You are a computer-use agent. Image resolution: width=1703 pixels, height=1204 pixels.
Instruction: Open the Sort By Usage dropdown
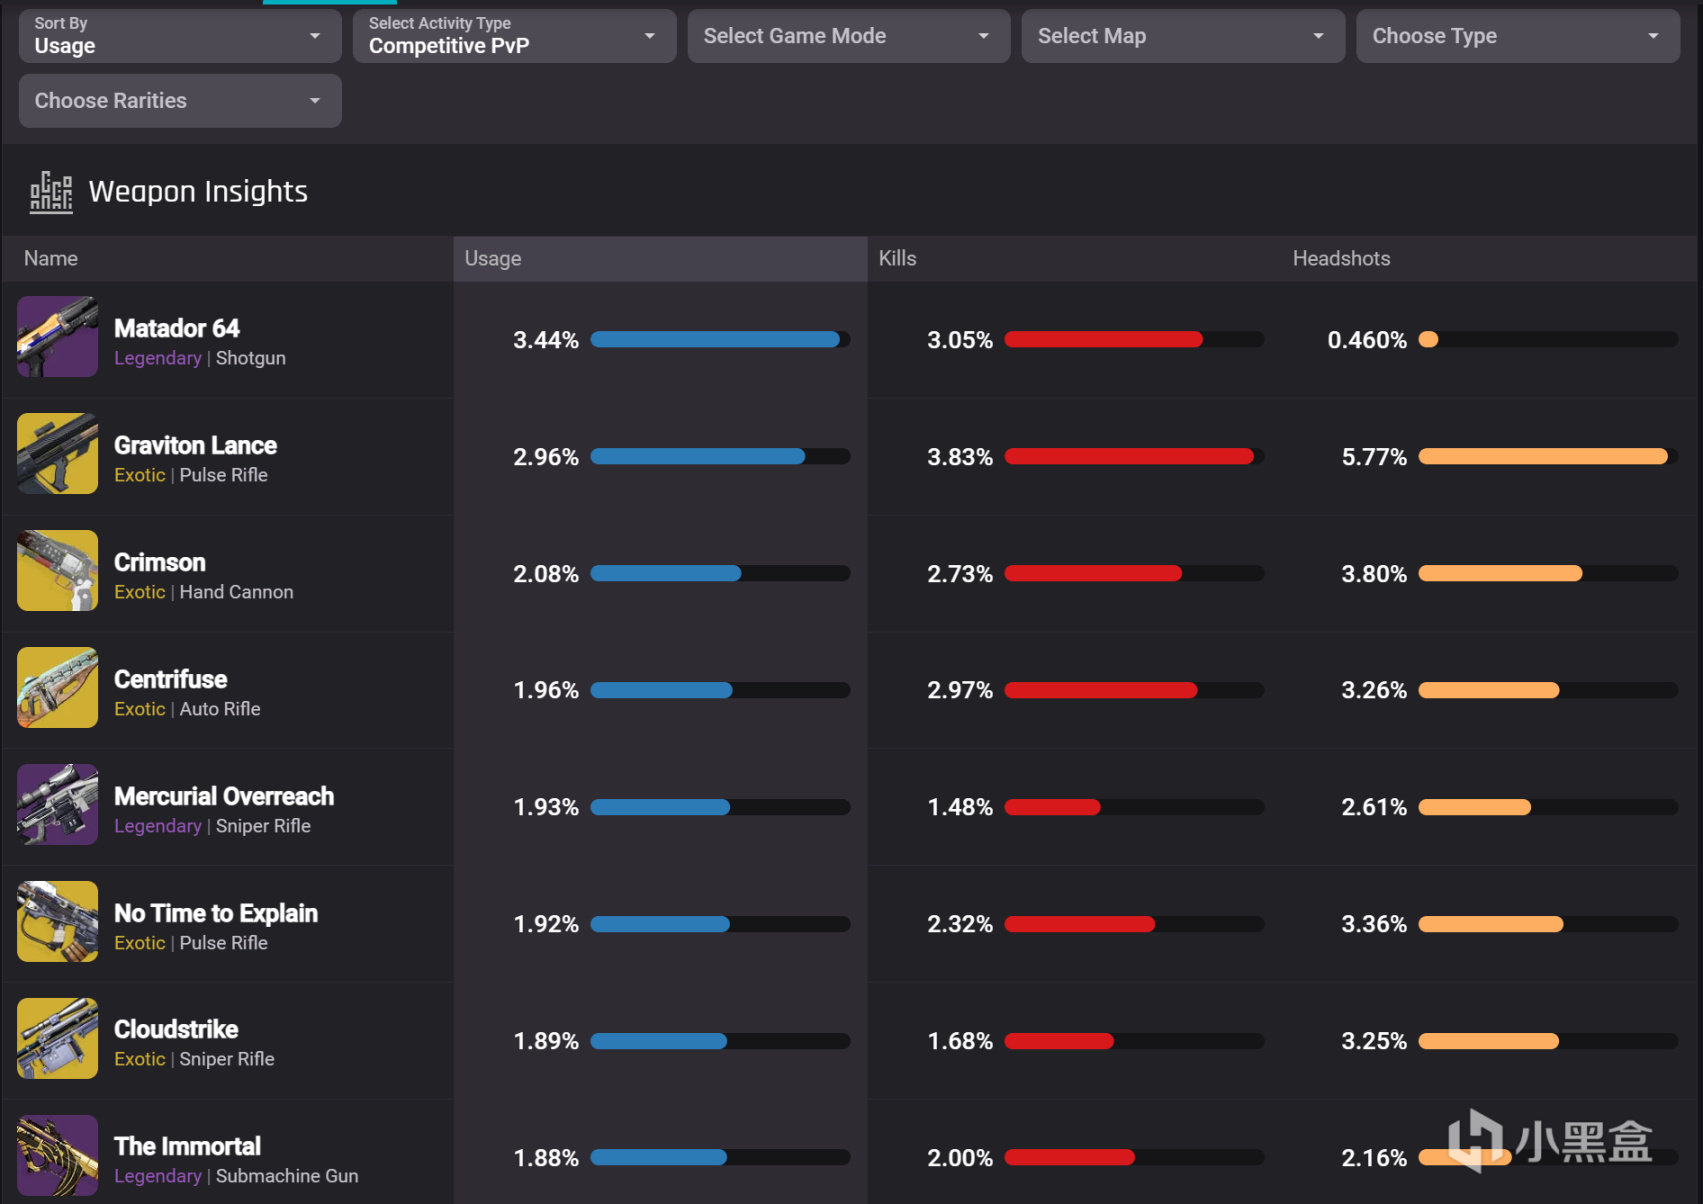(x=180, y=36)
